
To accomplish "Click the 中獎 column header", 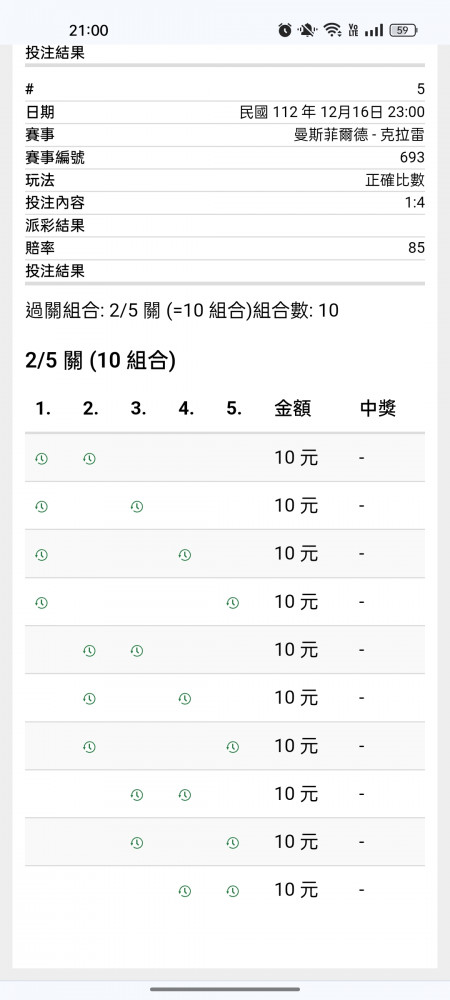I will pyautogui.click(x=378, y=409).
